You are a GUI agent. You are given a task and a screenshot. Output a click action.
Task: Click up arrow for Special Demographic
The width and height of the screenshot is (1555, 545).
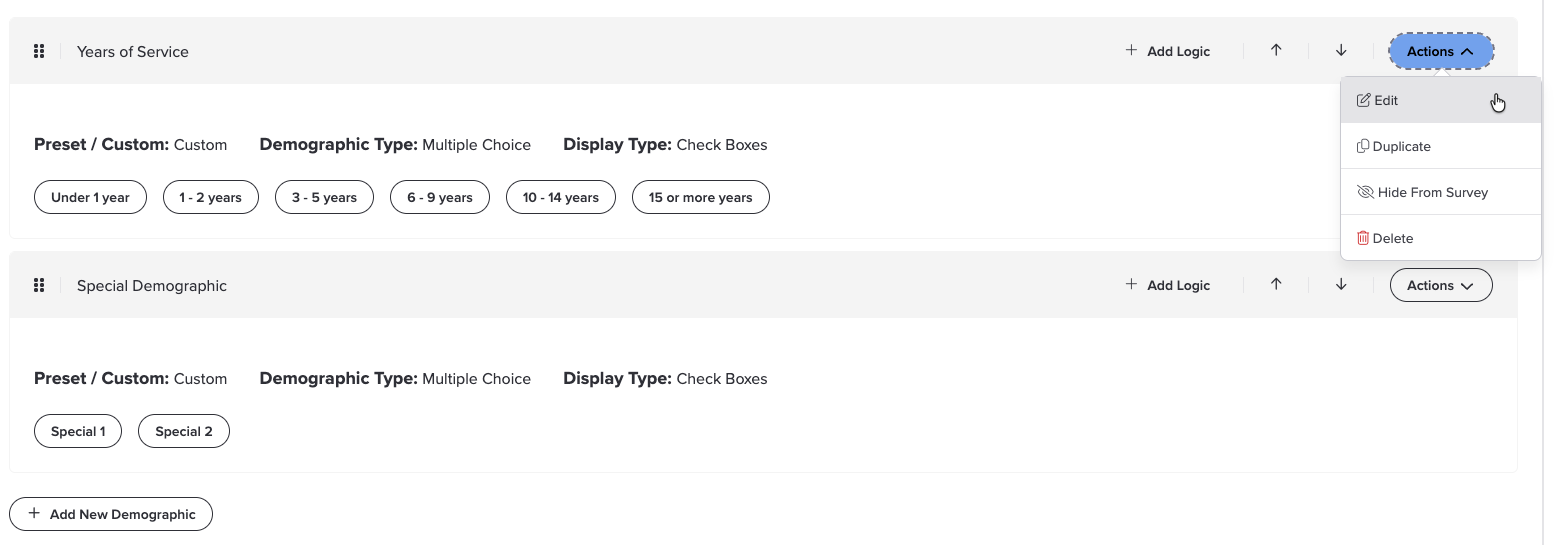tap(1276, 284)
